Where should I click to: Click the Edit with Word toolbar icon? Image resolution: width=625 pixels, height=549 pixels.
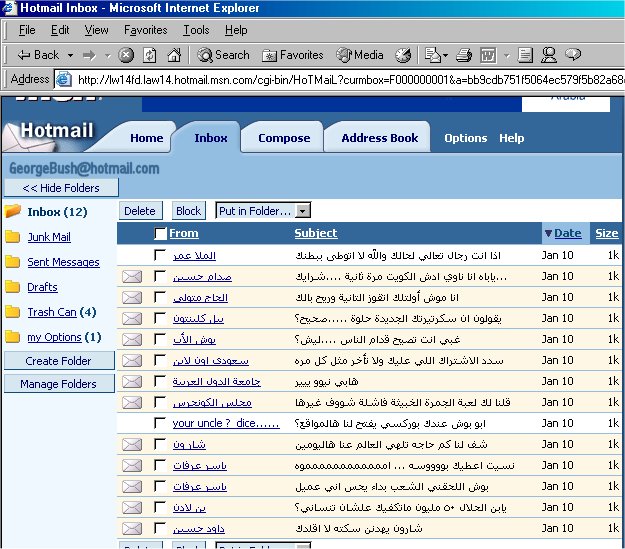pyautogui.click(x=488, y=55)
